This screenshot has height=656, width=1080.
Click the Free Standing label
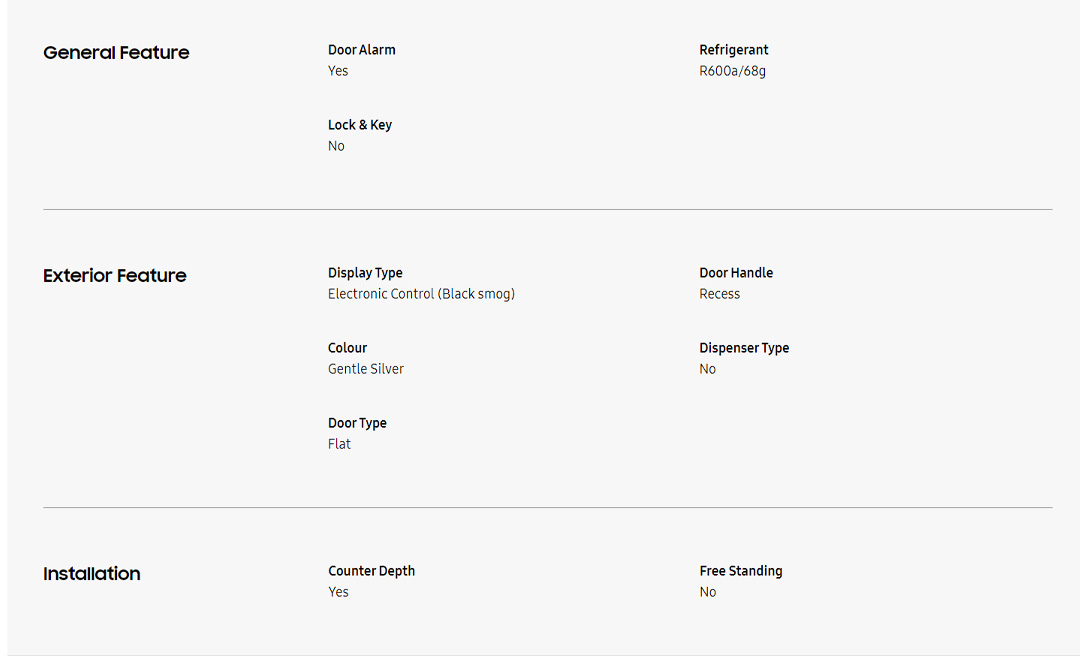(x=740, y=571)
